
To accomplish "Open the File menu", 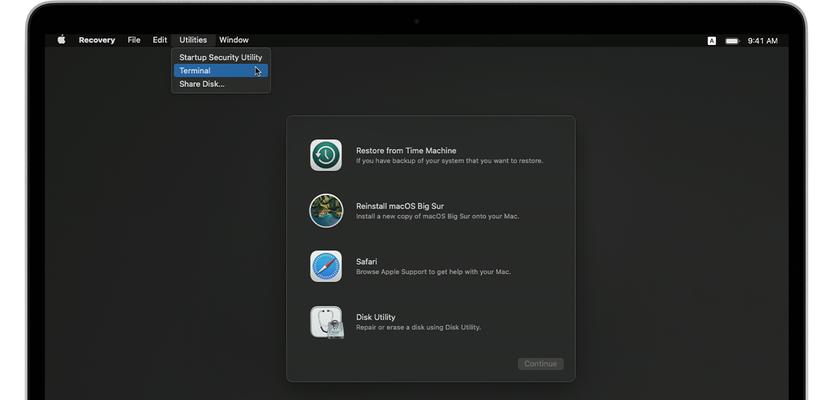I will click(x=134, y=40).
